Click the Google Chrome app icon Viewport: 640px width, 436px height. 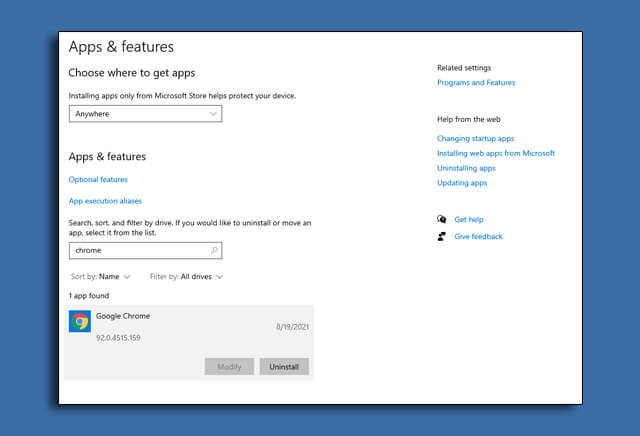click(80, 321)
